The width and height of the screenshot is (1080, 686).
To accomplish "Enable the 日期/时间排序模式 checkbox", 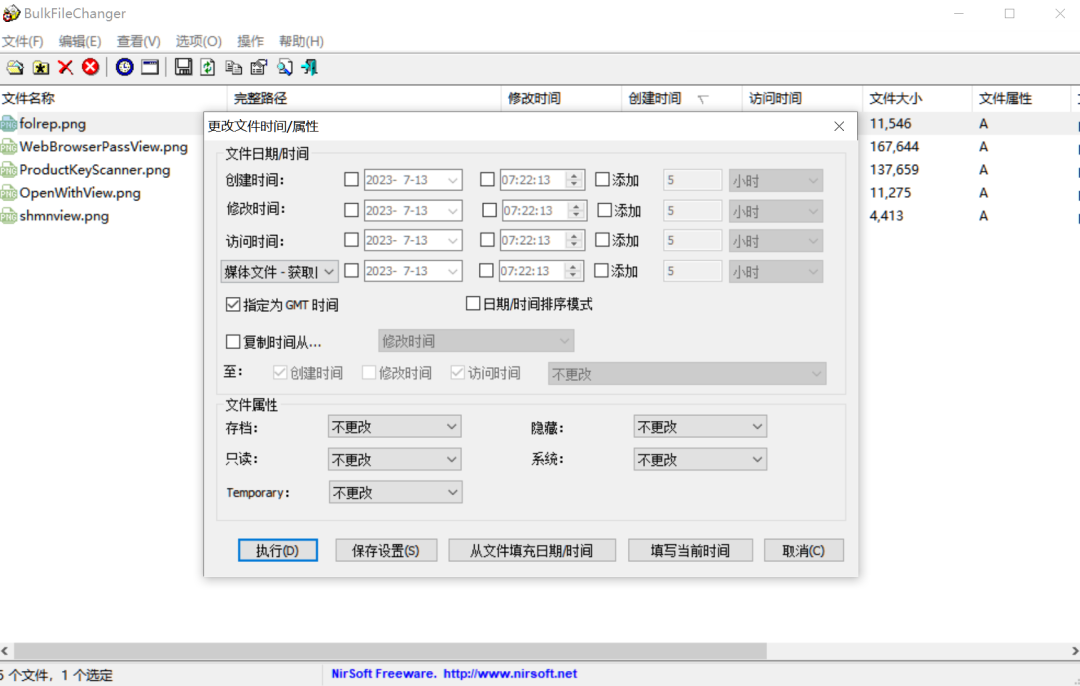I will click(474, 304).
